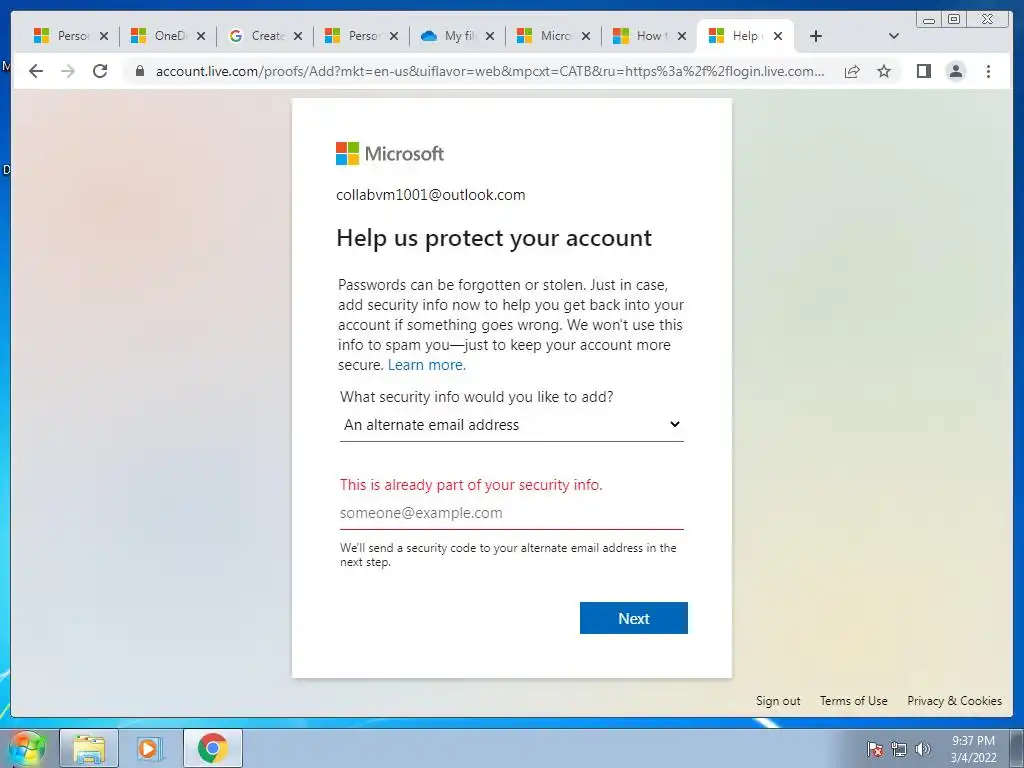This screenshot has width=1024, height=768.
Task: Click the taskbar clock showing 9:37 PM
Action: pos(973,749)
